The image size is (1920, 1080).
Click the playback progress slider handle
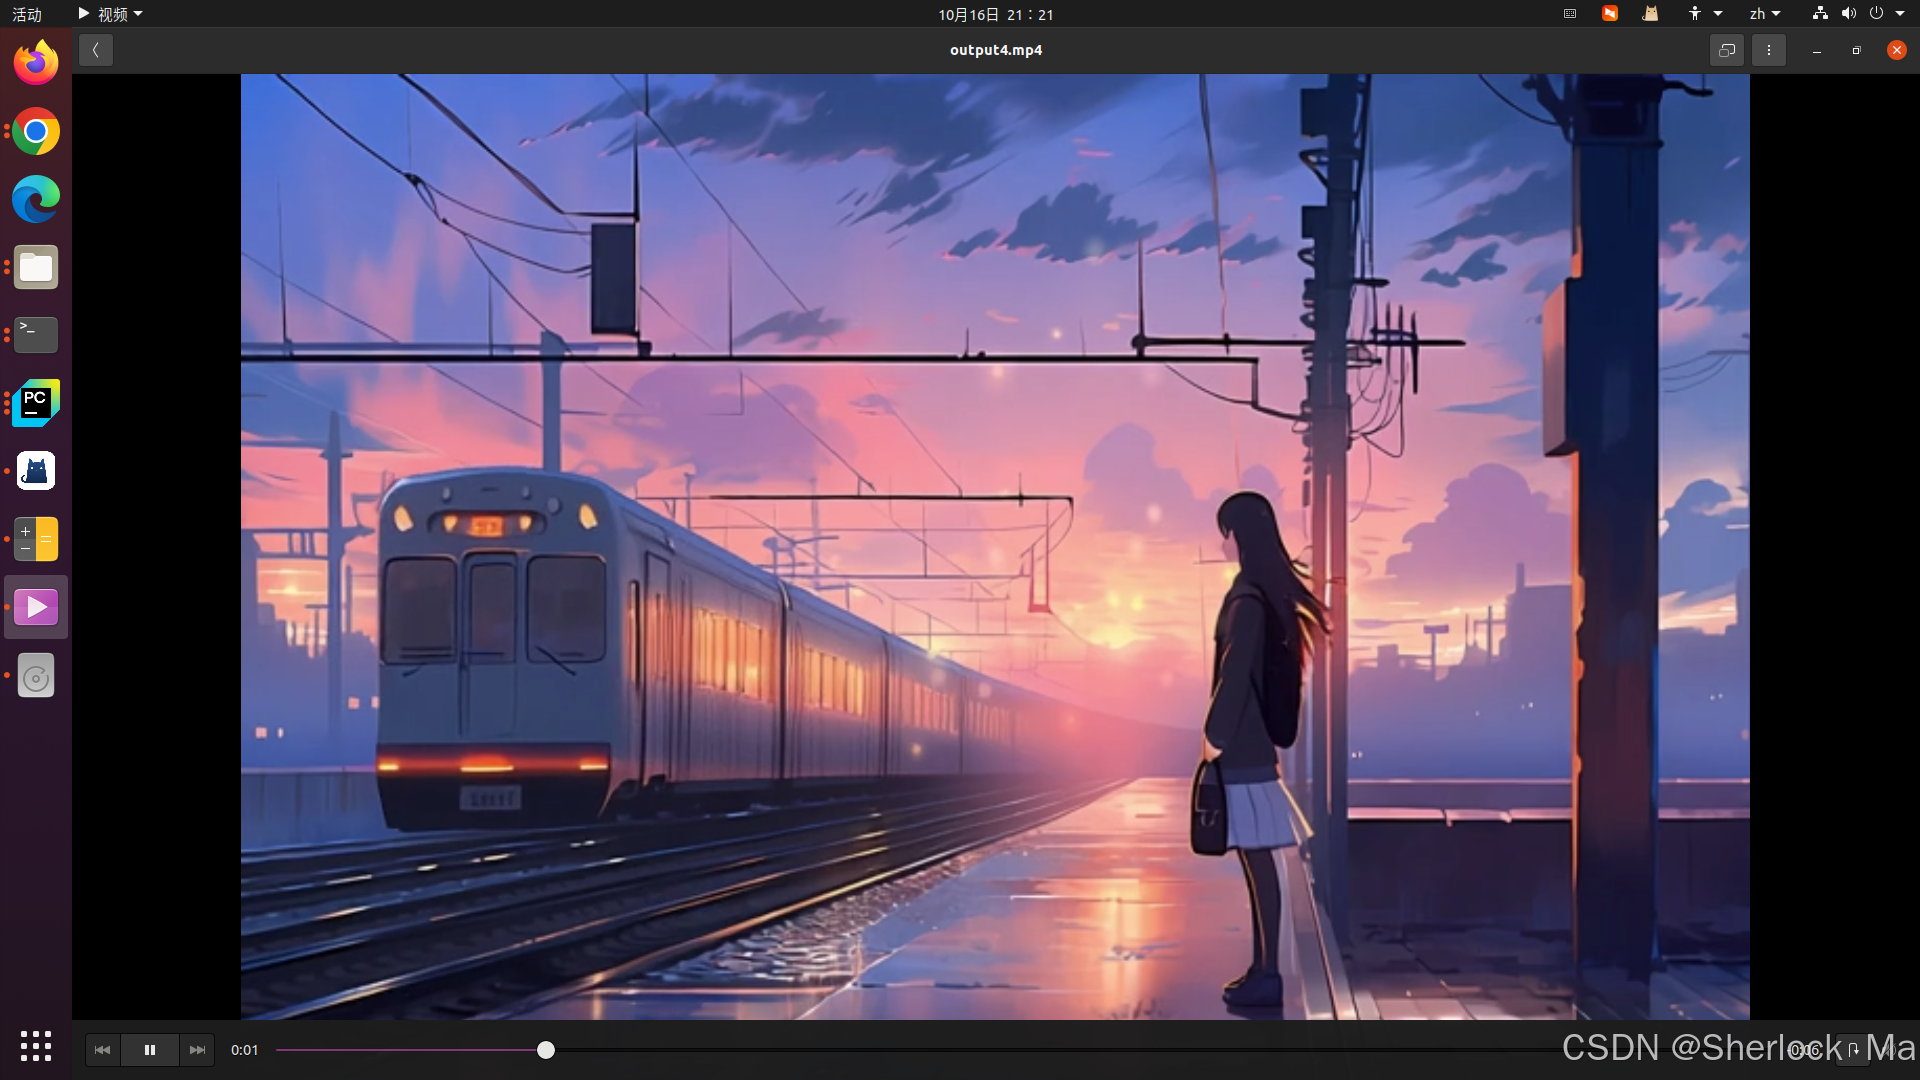(545, 1050)
